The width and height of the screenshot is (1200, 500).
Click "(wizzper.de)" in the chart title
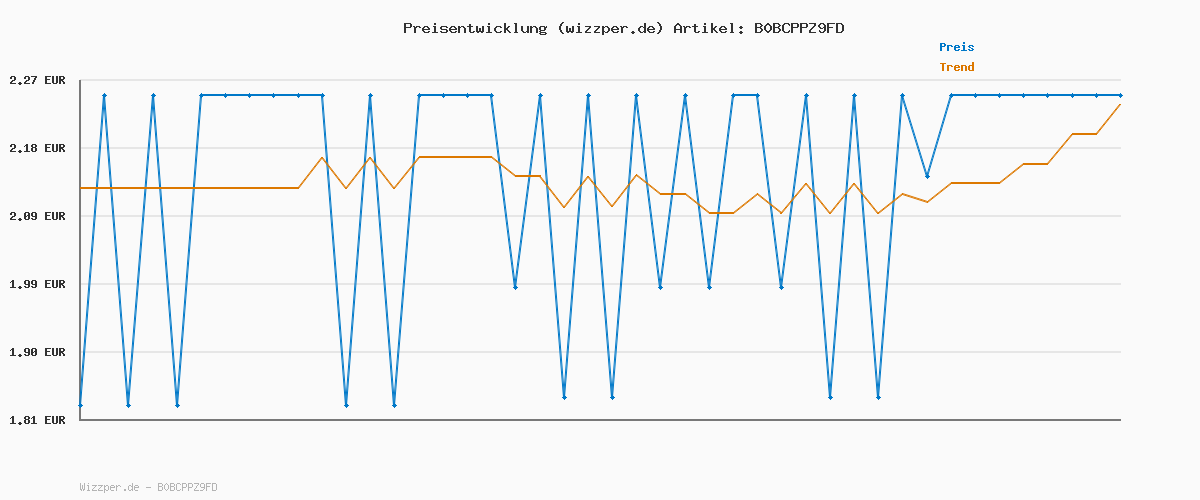pos(609,28)
